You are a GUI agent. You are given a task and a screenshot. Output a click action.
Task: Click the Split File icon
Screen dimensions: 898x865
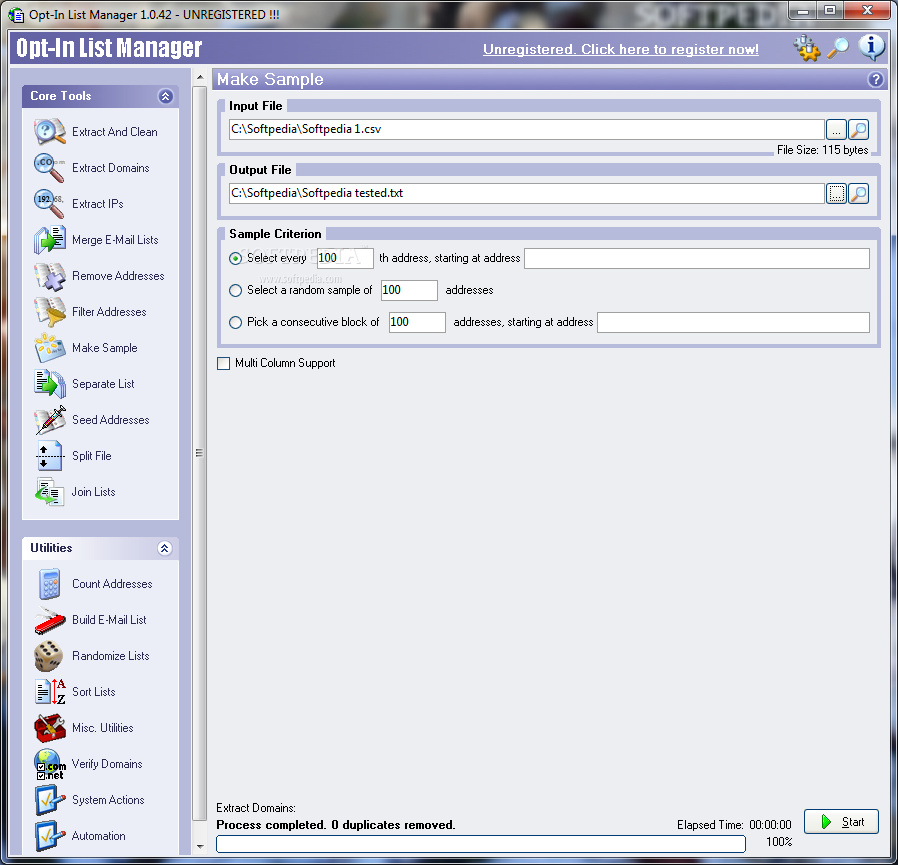pyautogui.click(x=49, y=456)
